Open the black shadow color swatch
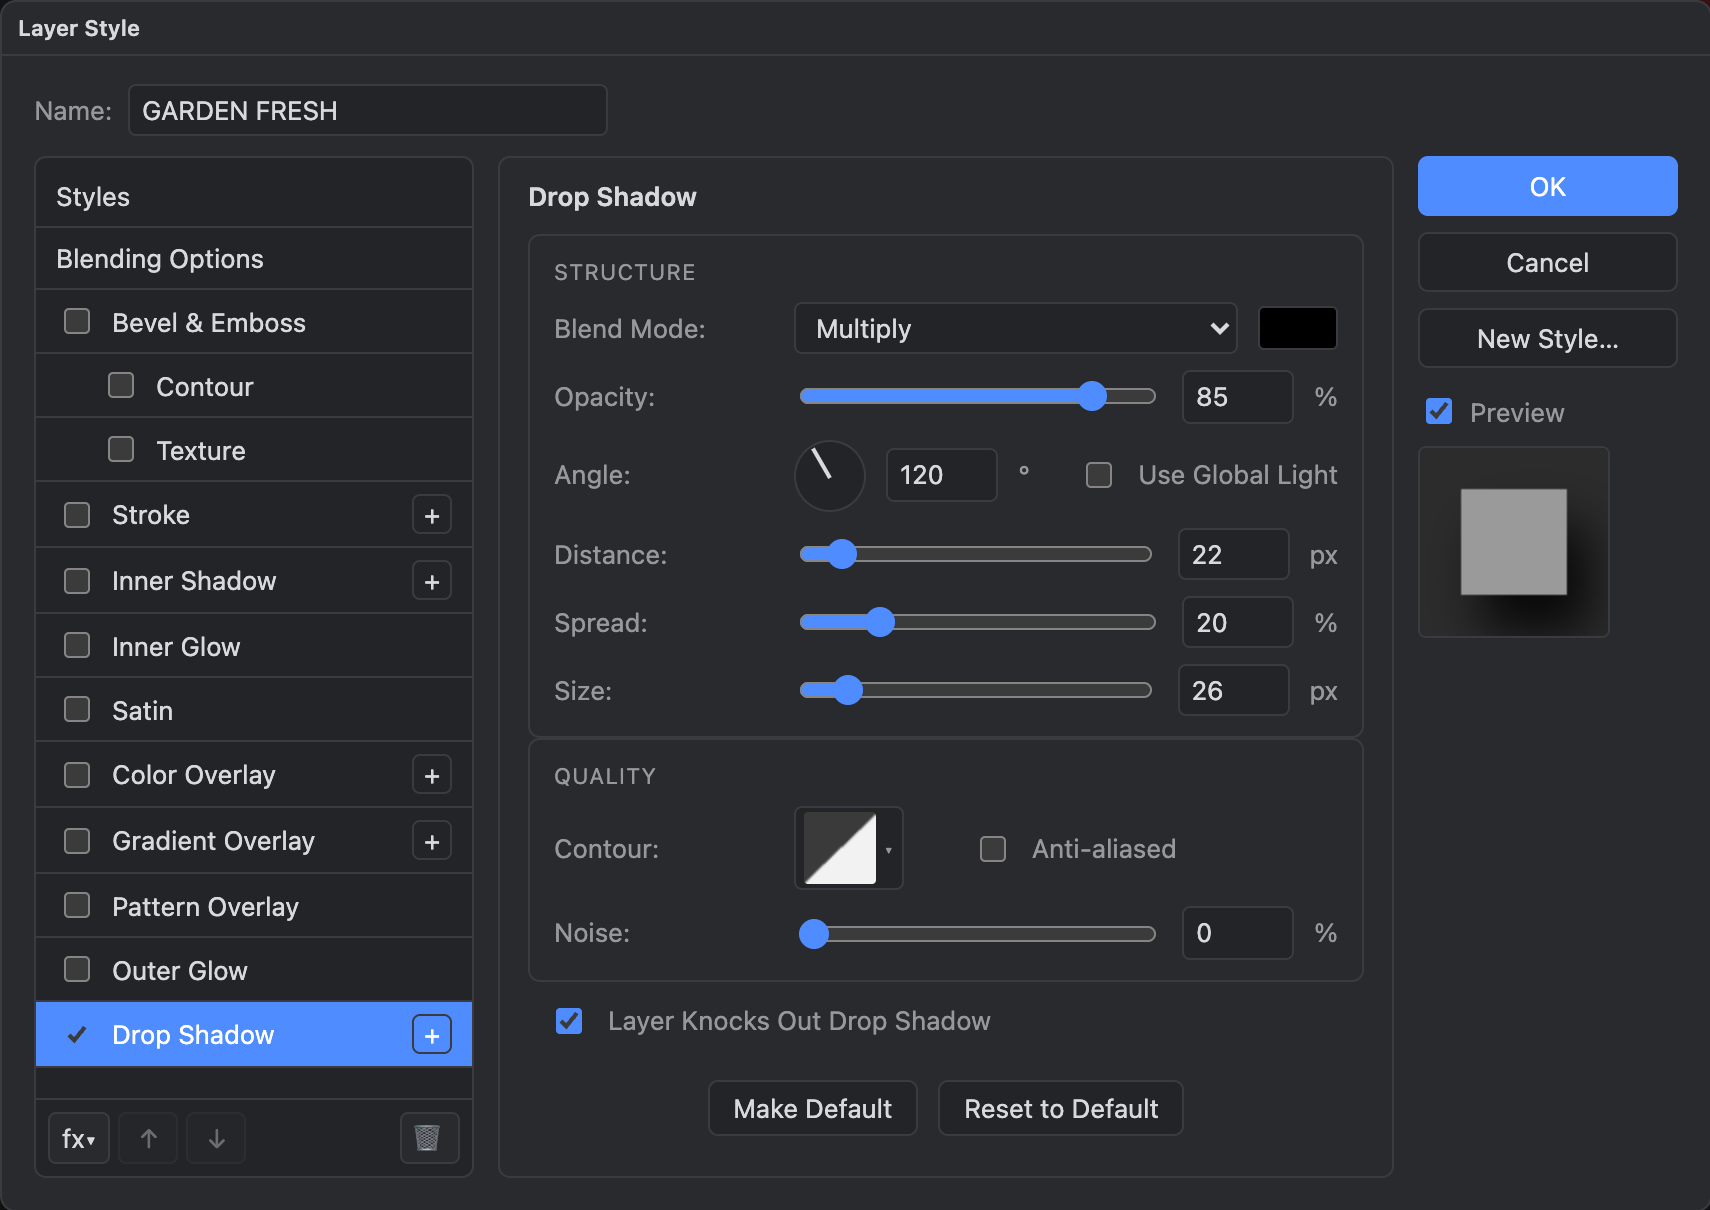 click(x=1297, y=328)
